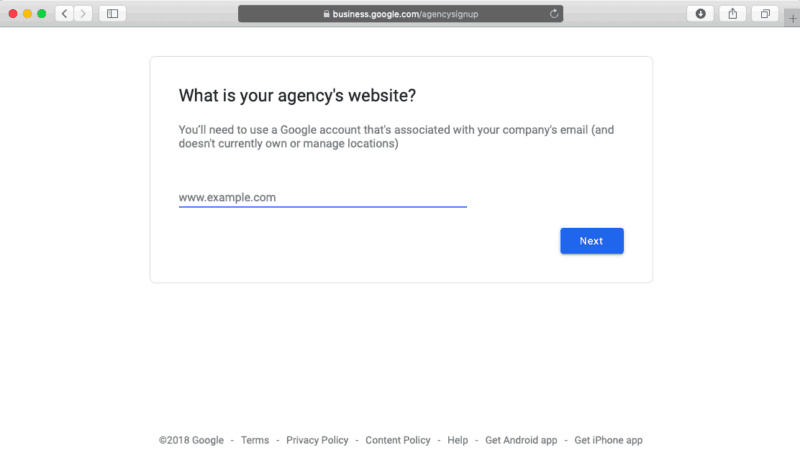The height and width of the screenshot is (458, 800).
Task: Show the tab overview
Action: pos(765,14)
